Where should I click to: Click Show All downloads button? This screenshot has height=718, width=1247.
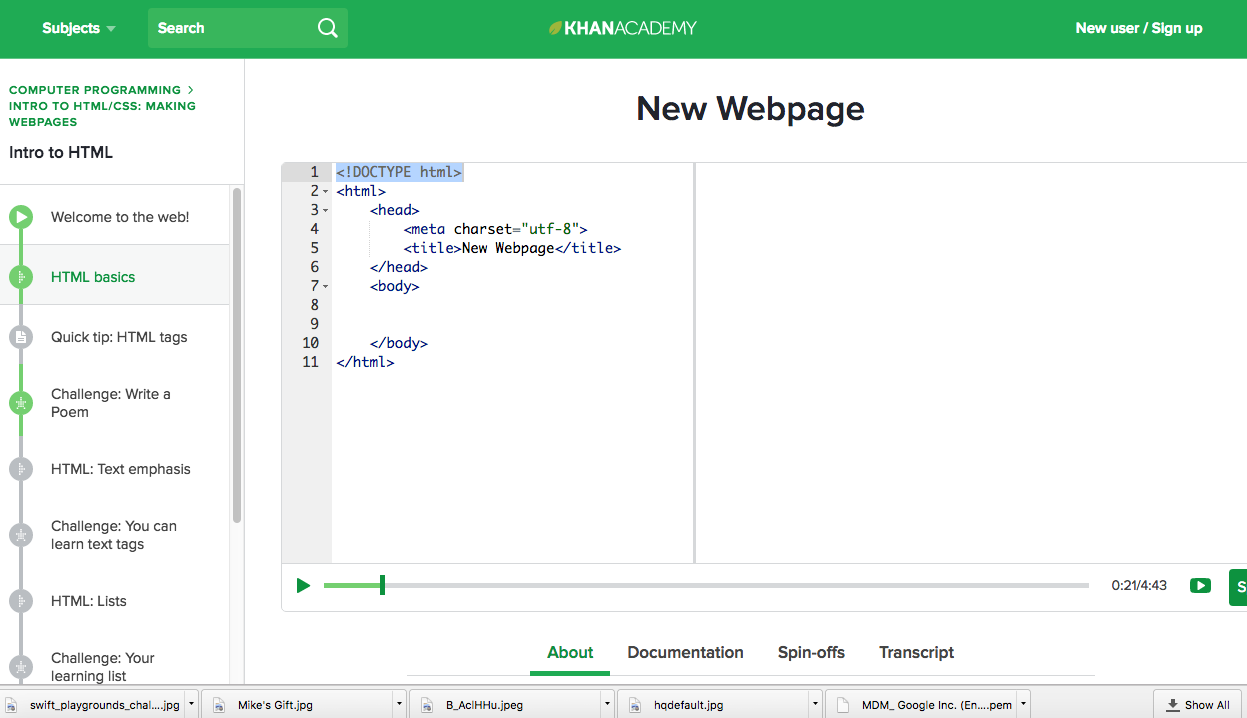[x=1197, y=704]
